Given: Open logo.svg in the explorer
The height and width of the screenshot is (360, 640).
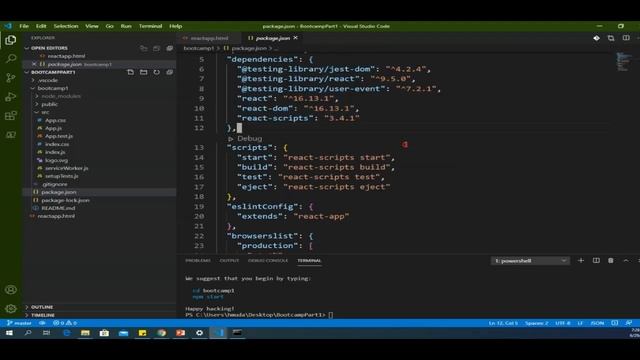Looking at the screenshot, I should pyautogui.click(x=56, y=160).
